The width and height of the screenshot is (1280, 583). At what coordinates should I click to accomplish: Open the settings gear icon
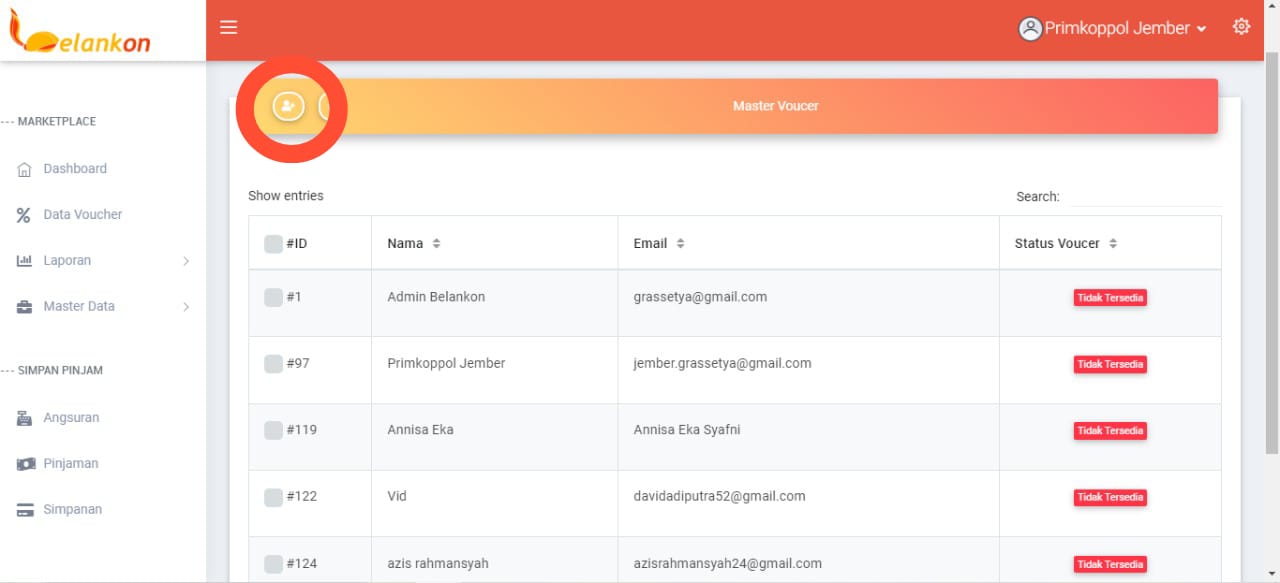point(1241,27)
